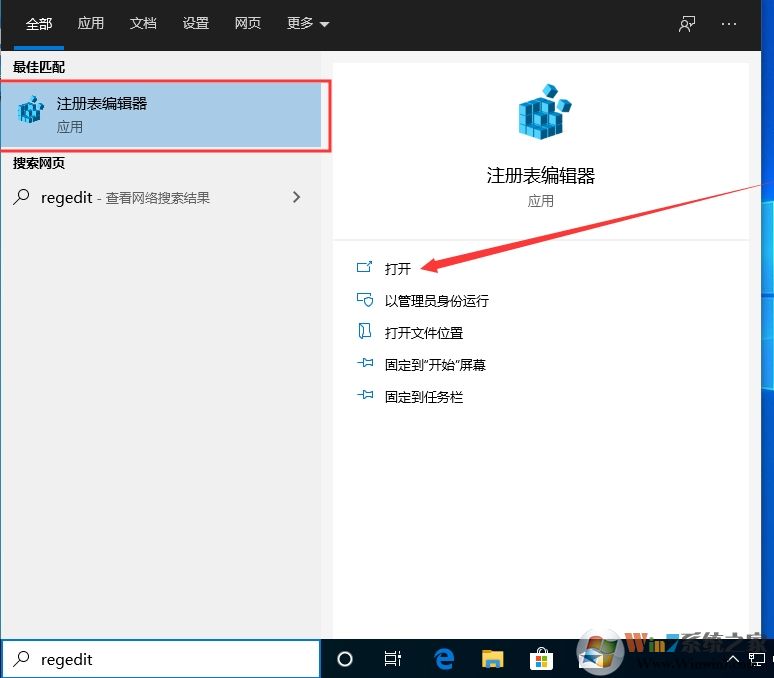The height and width of the screenshot is (678, 774).
Task: Switch to the 应用 tab
Action: [x=90, y=23]
